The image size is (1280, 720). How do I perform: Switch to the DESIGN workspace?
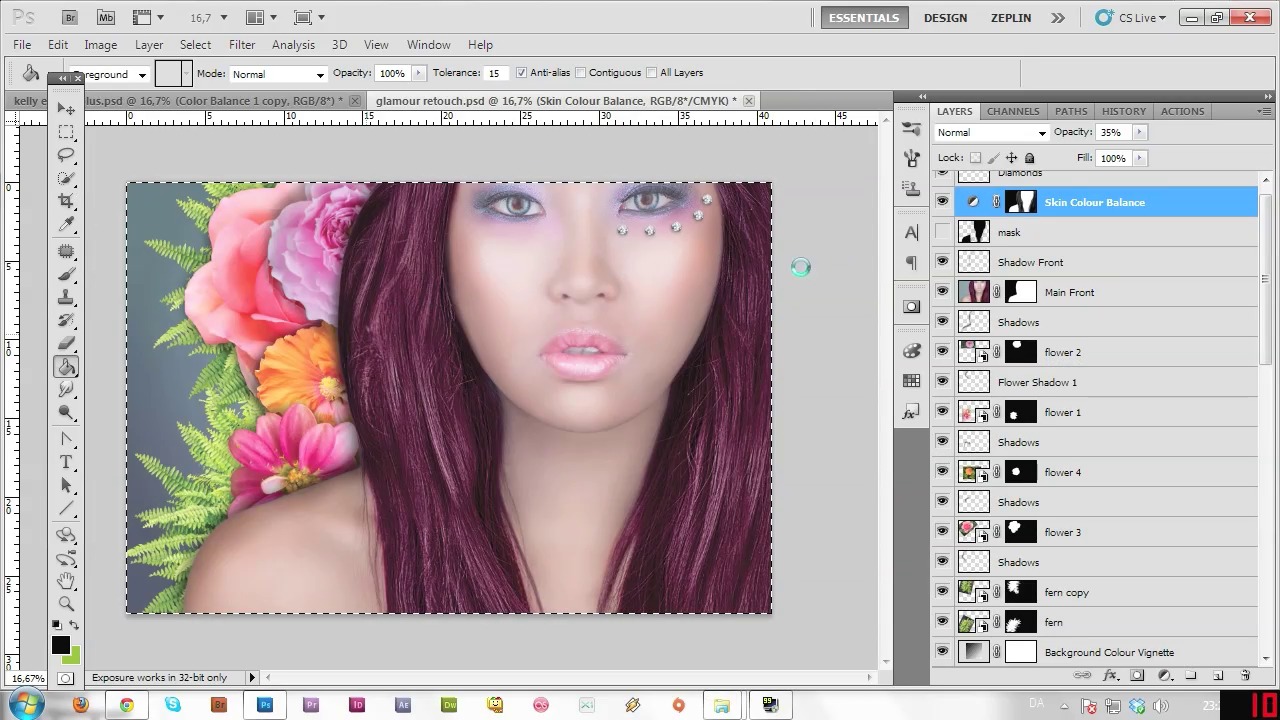[x=945, y=17]
